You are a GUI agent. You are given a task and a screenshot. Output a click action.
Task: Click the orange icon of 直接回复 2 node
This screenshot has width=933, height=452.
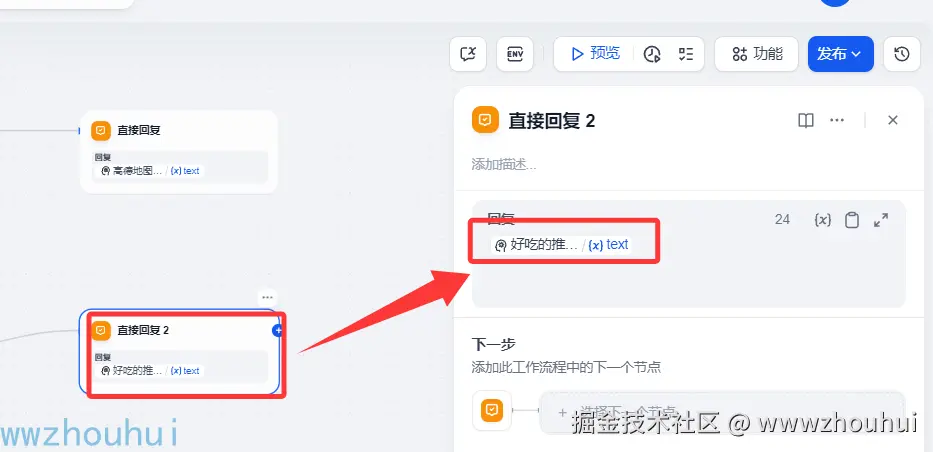[101, 330]
